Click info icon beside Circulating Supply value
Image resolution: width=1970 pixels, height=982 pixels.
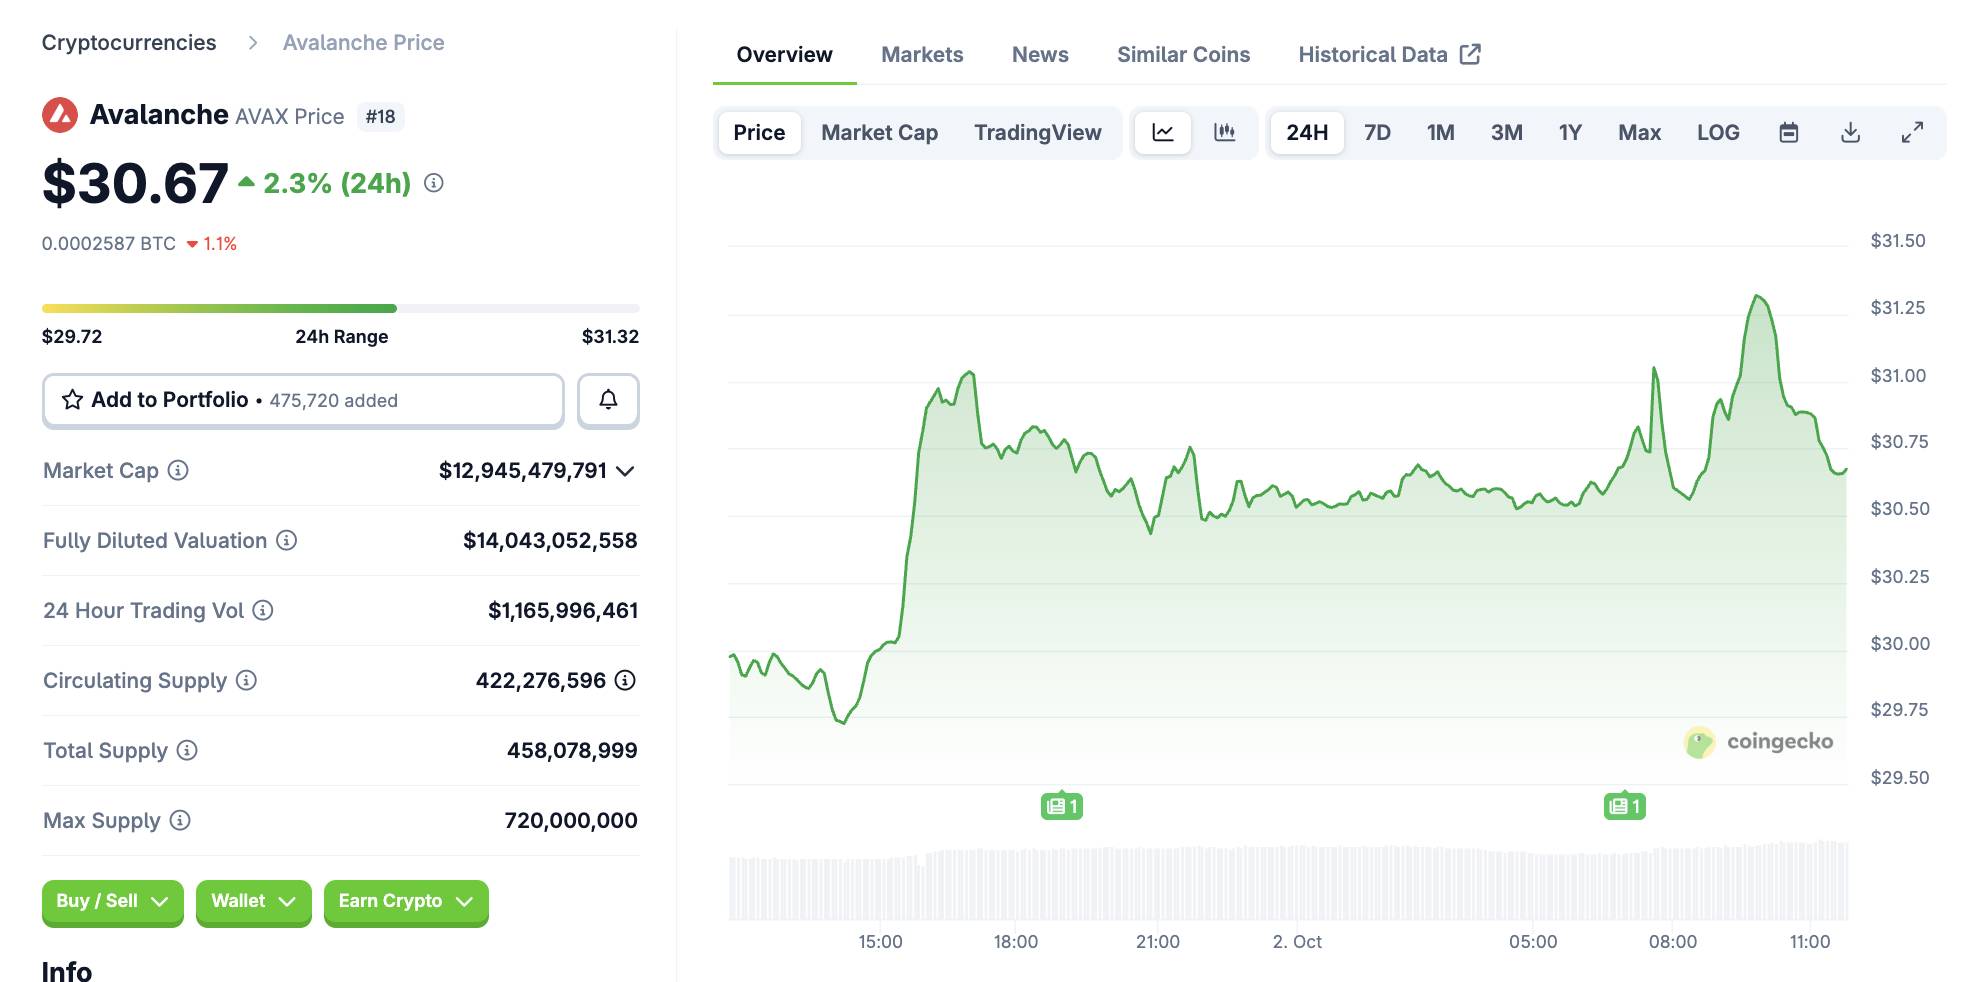tap(625, 681)
